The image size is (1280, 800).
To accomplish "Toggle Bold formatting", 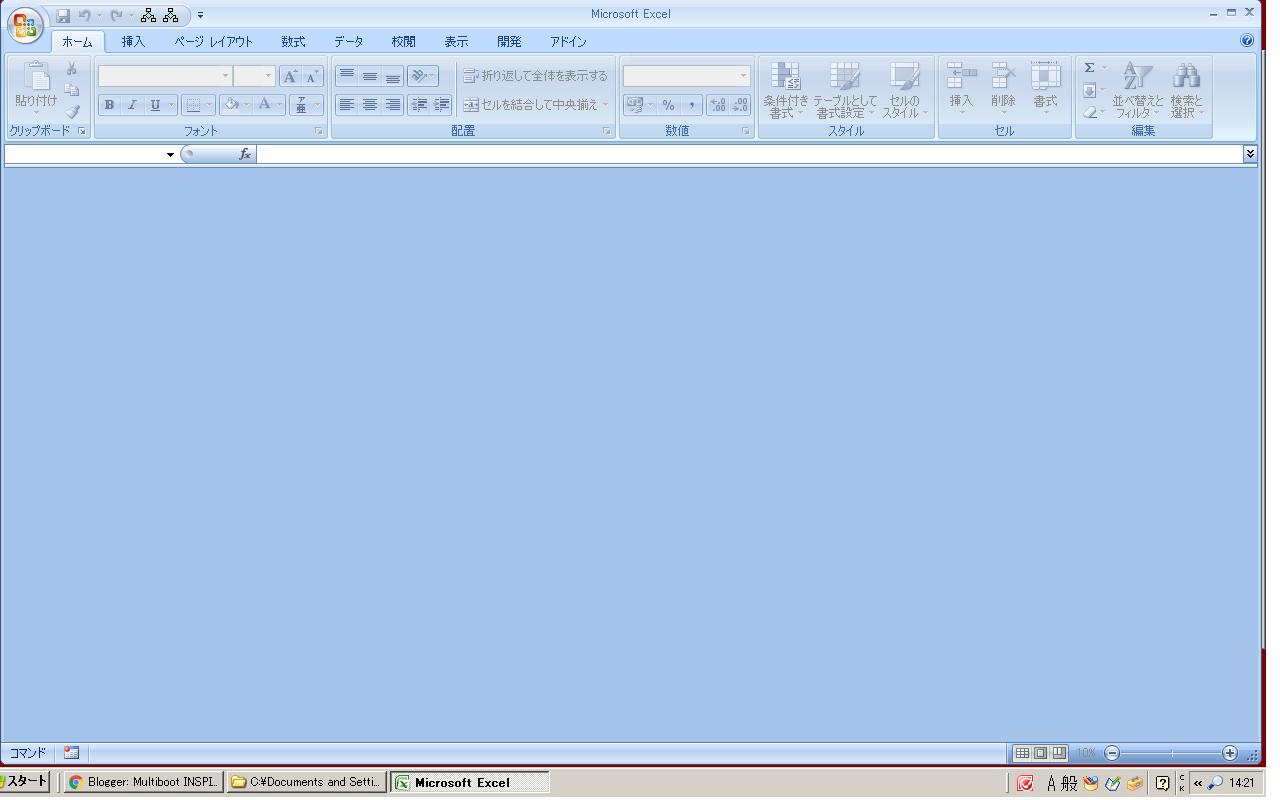I will point(109,105).
